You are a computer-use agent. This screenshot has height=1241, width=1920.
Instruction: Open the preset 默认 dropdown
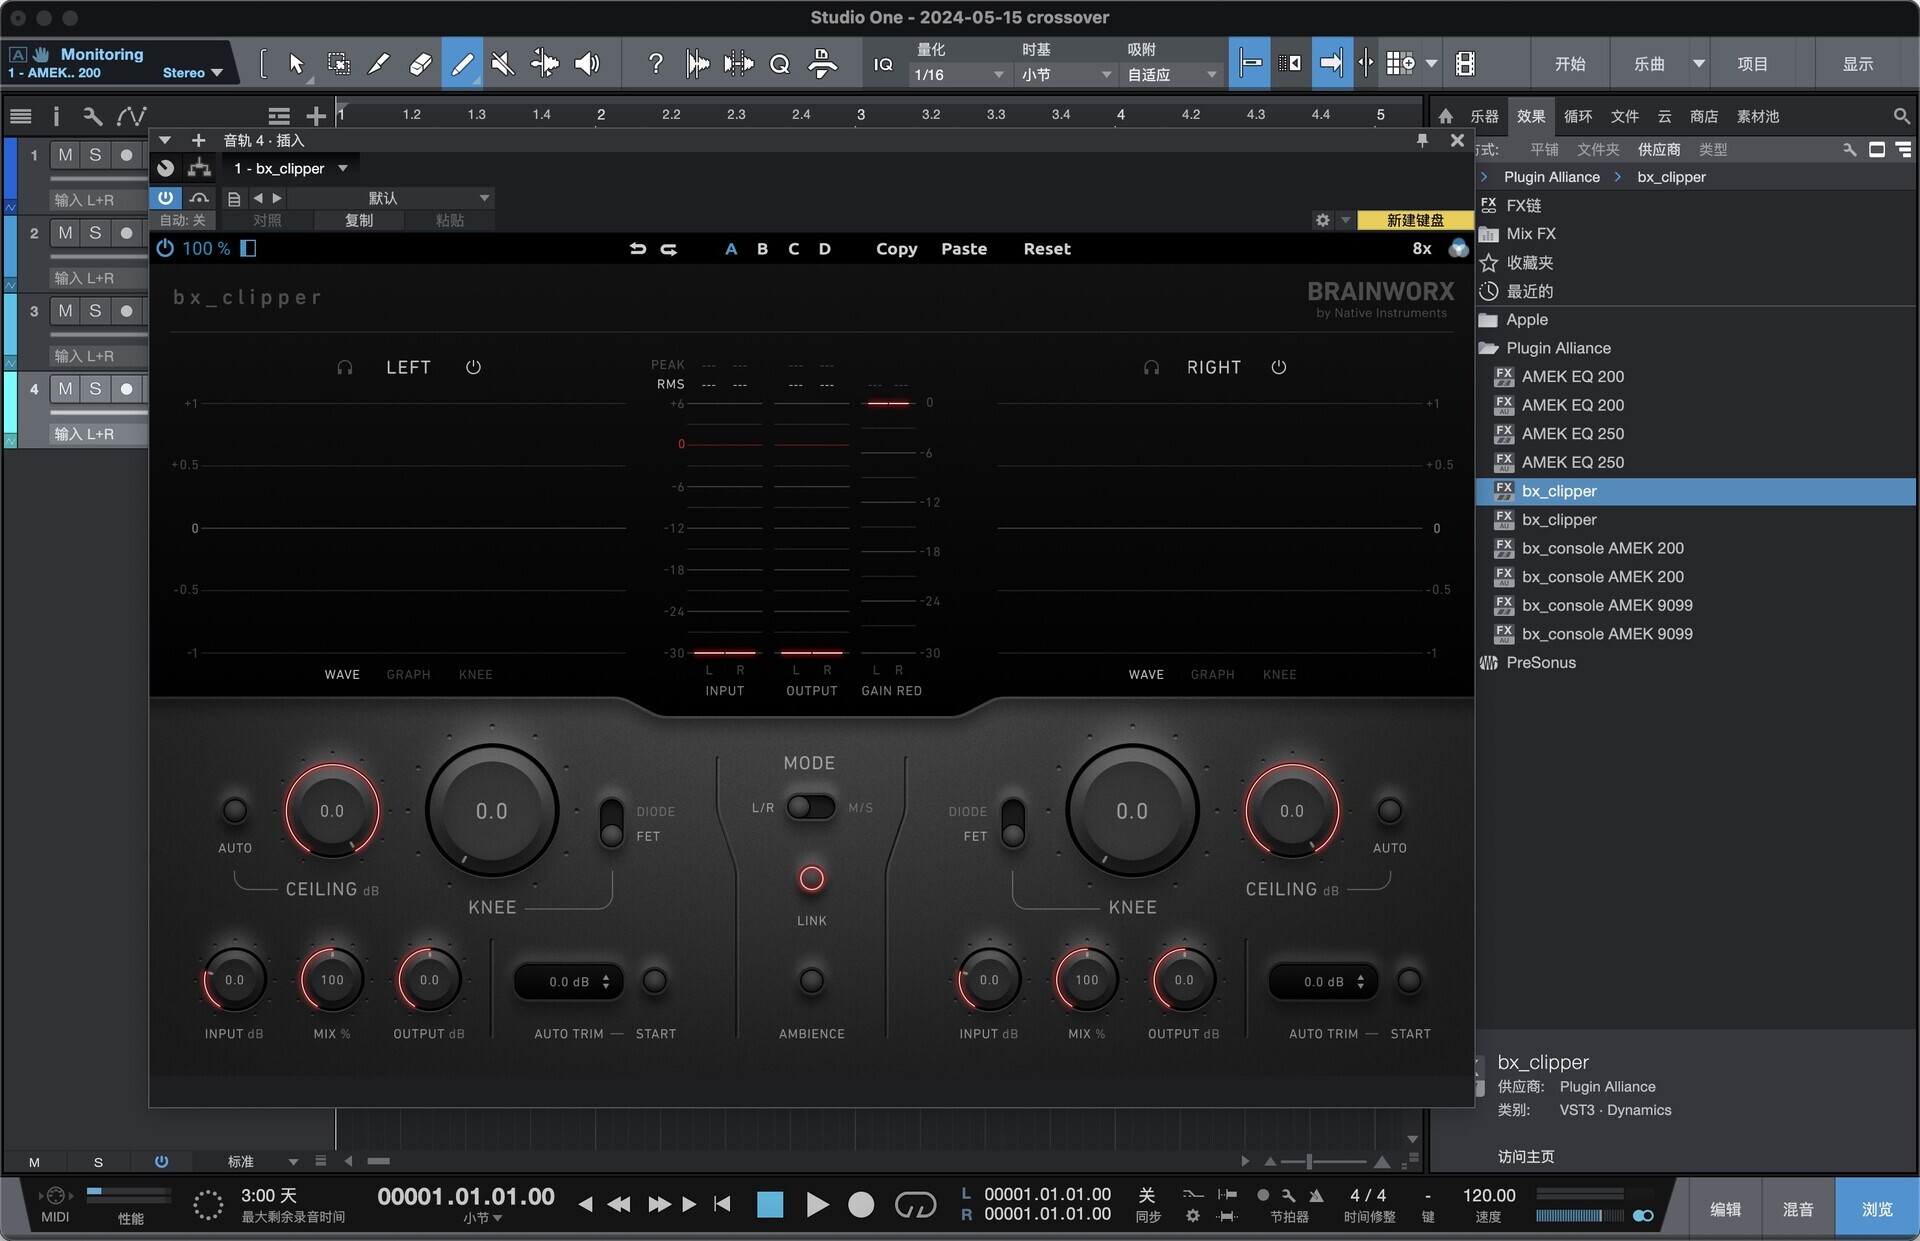click(x=393, y=198)
